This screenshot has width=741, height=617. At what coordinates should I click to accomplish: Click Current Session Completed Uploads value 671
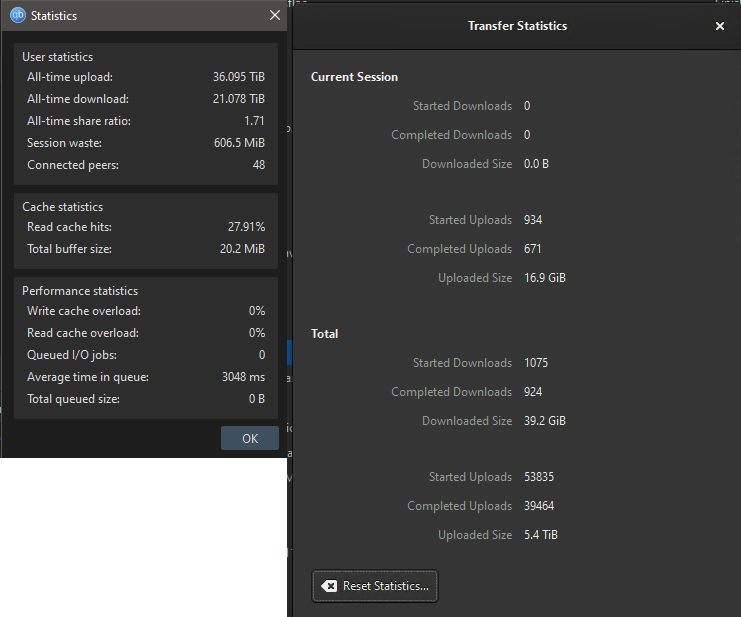tap(533, 249)
